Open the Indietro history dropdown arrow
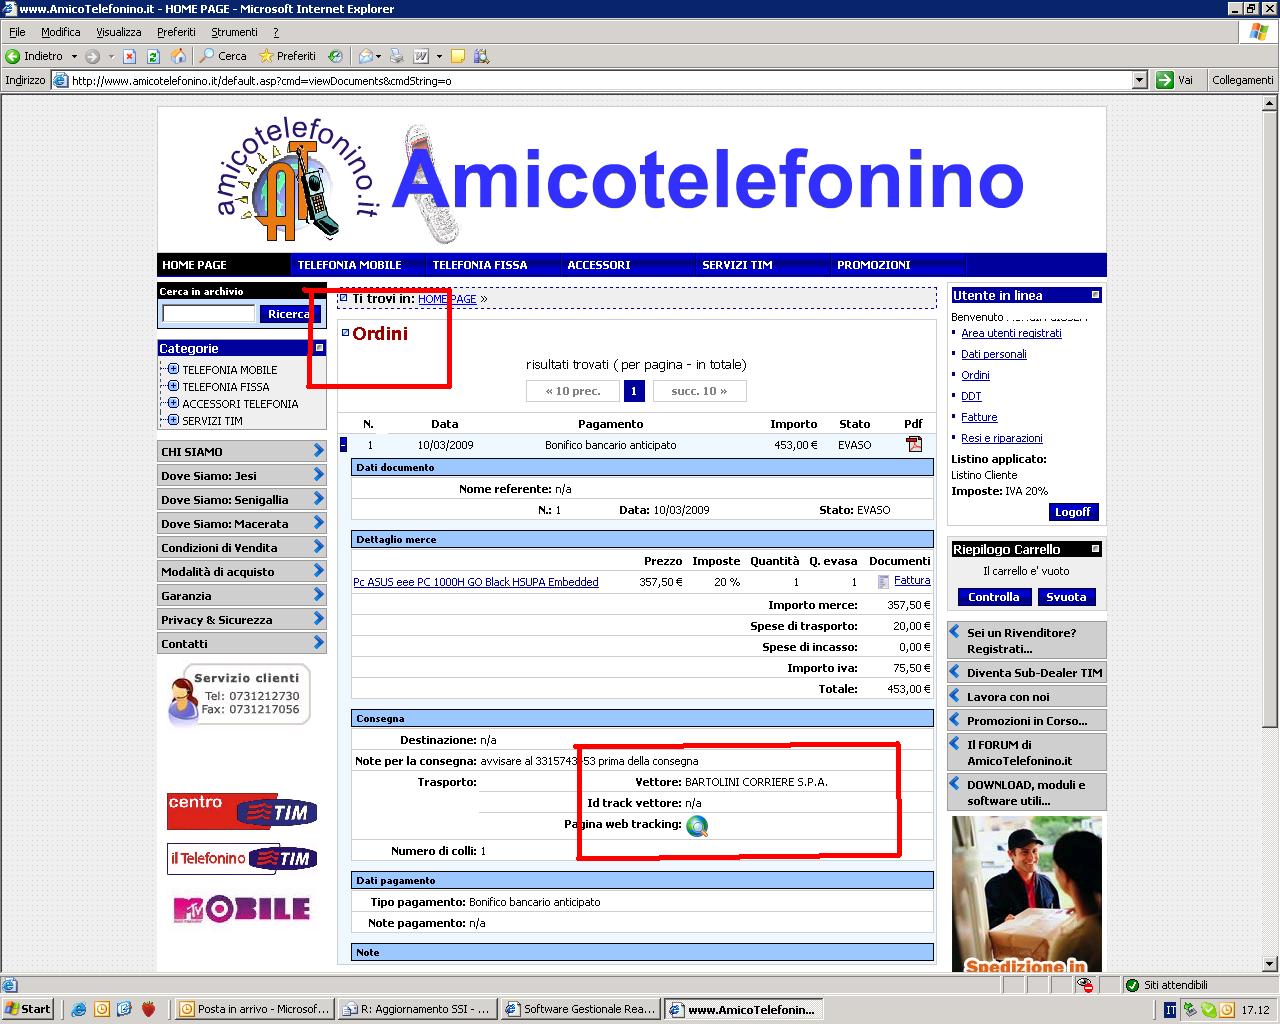Screen dimensions: 1280x1024 [x=74, y=56]
